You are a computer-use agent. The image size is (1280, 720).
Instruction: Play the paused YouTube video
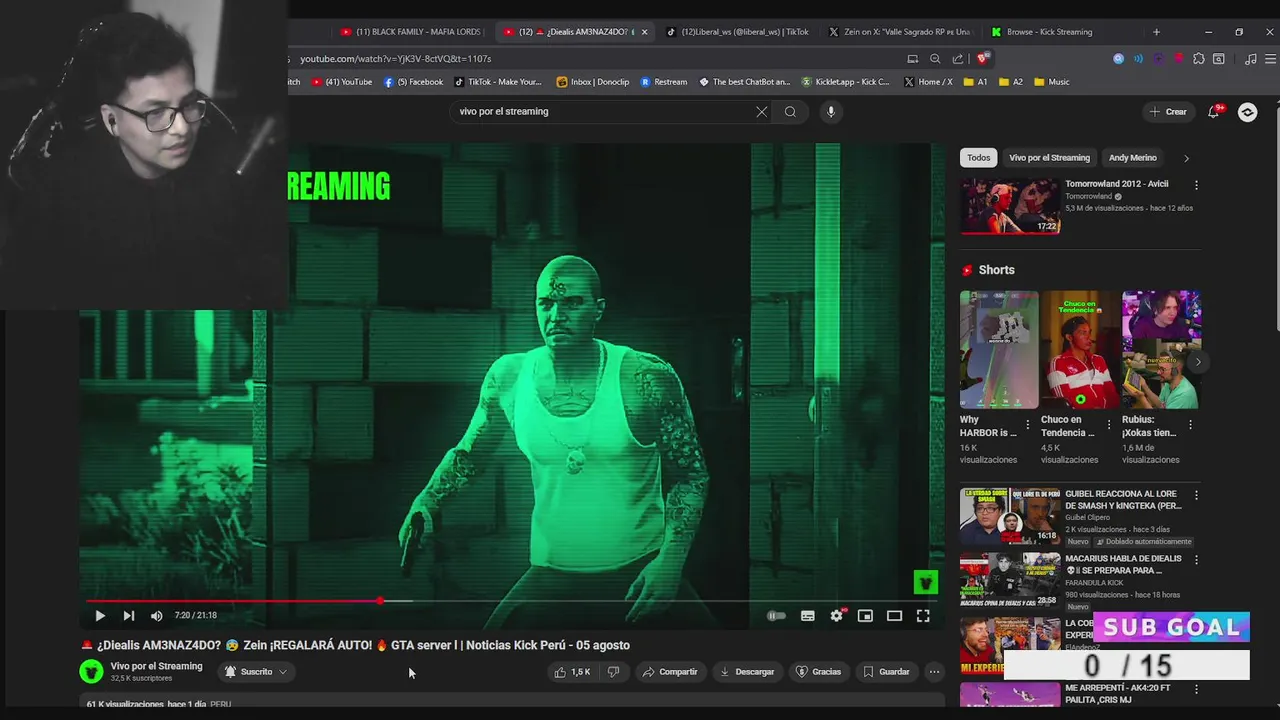(x=100, y=616)
